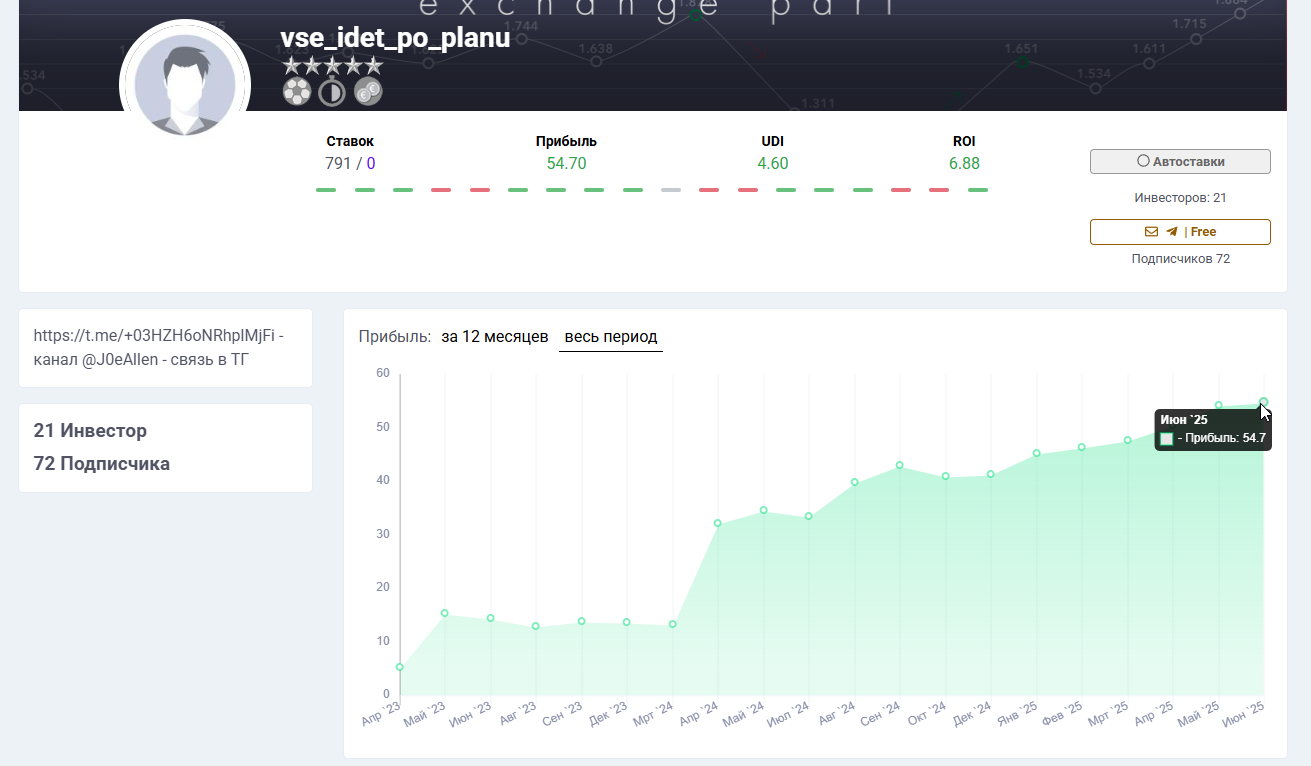Click the Май '23 data point on chart

tap(445, 613)
